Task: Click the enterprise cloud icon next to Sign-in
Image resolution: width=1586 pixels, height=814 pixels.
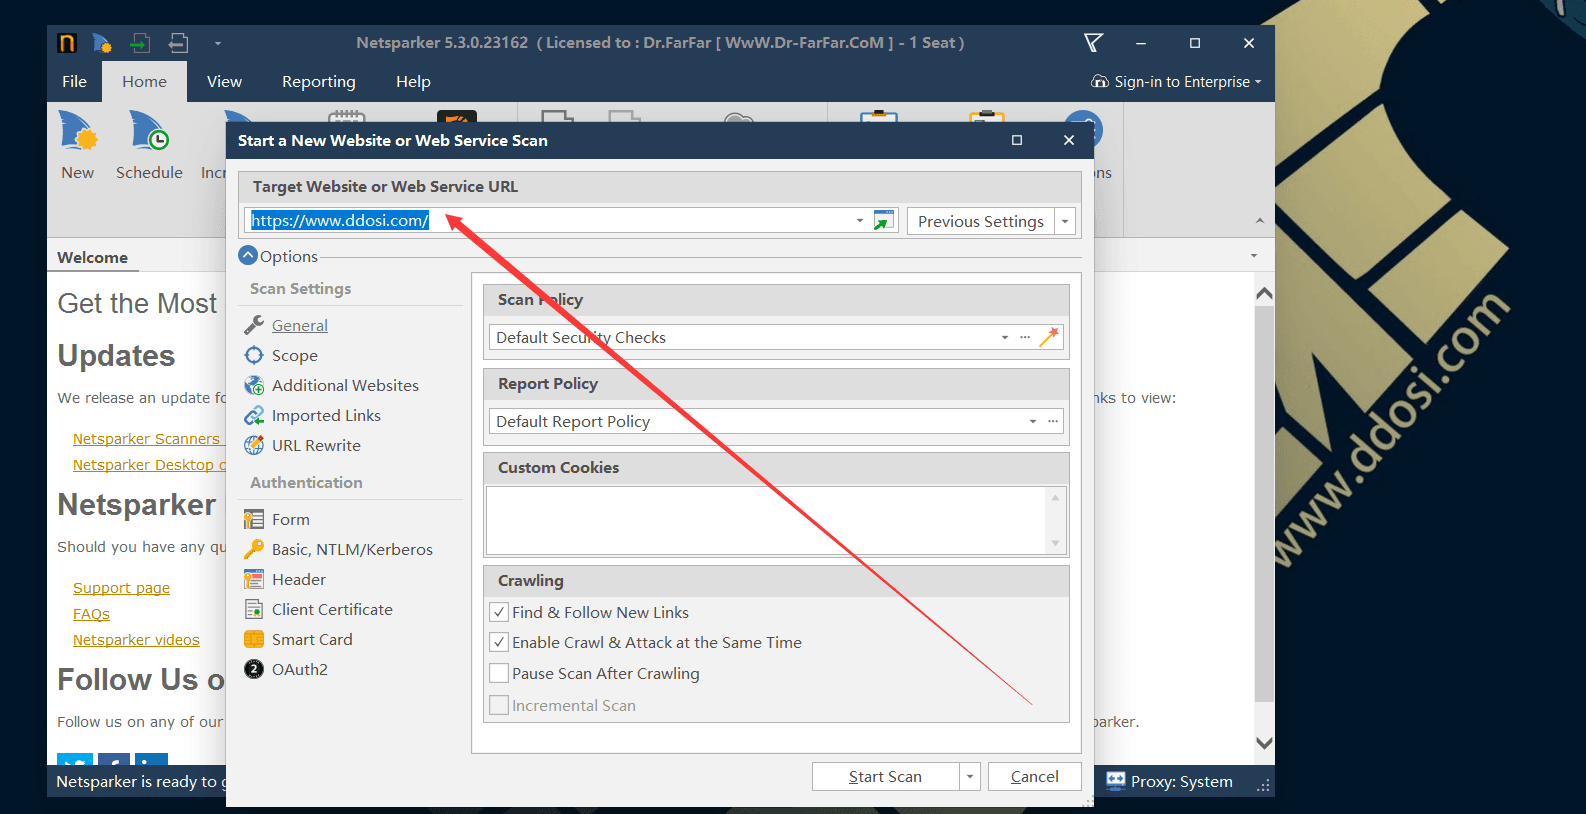Action: (1100, 81)
